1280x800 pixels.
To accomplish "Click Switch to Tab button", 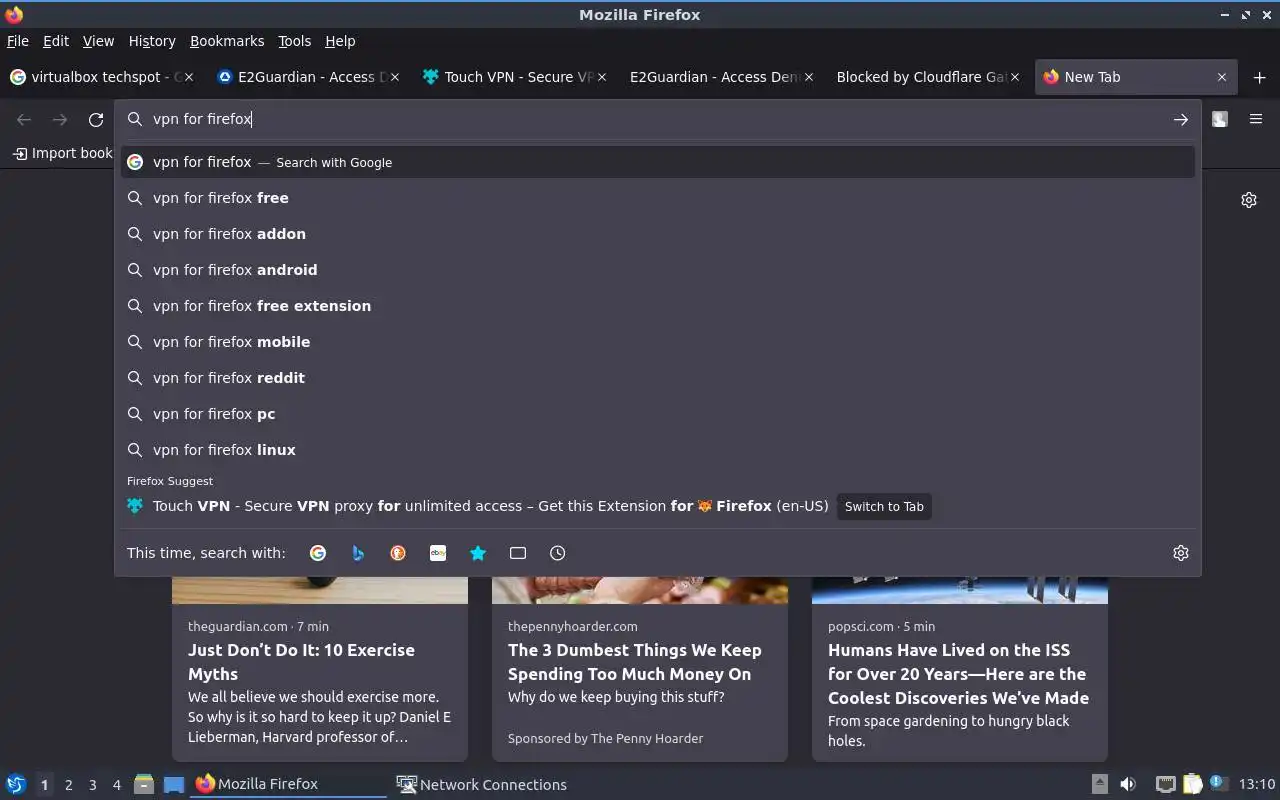I will (x=884, y=507).
